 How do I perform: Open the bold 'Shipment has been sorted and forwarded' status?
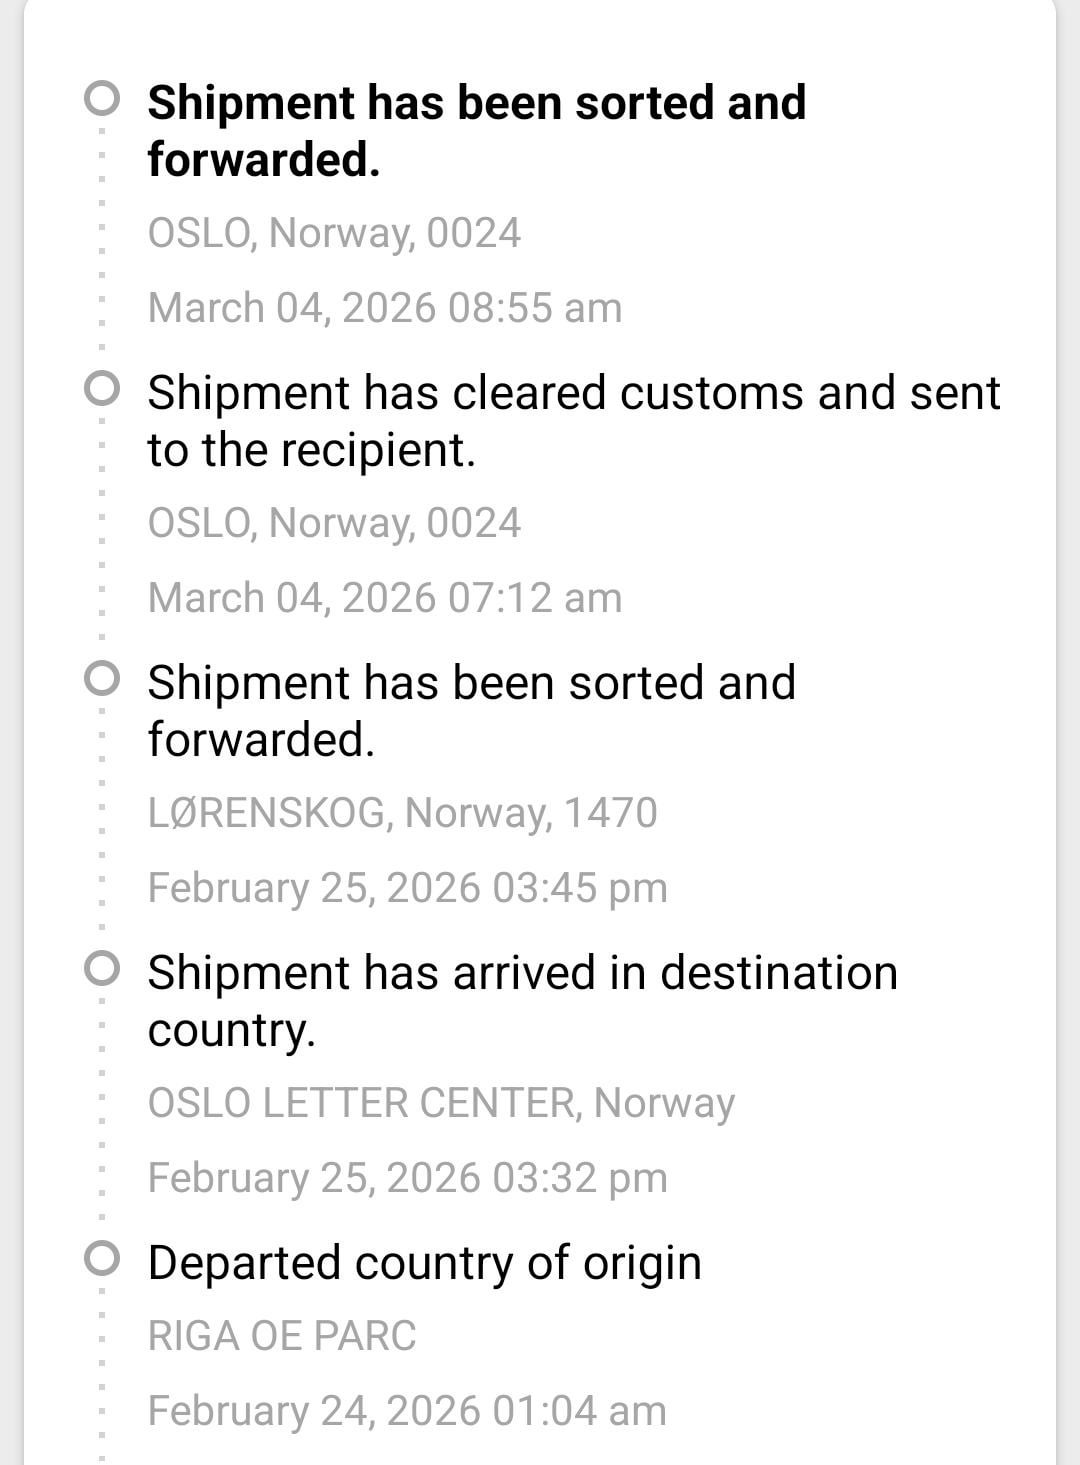[x=476, y=131]
